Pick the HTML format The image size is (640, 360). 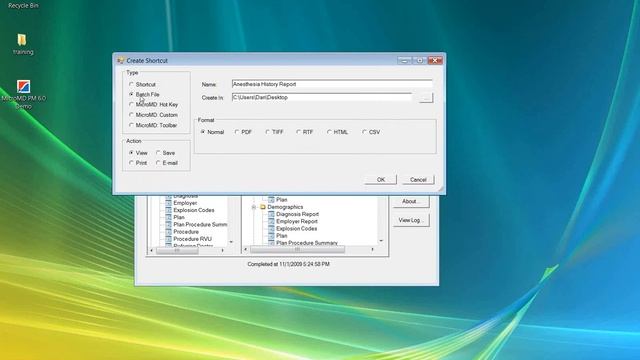pos(338,132)
